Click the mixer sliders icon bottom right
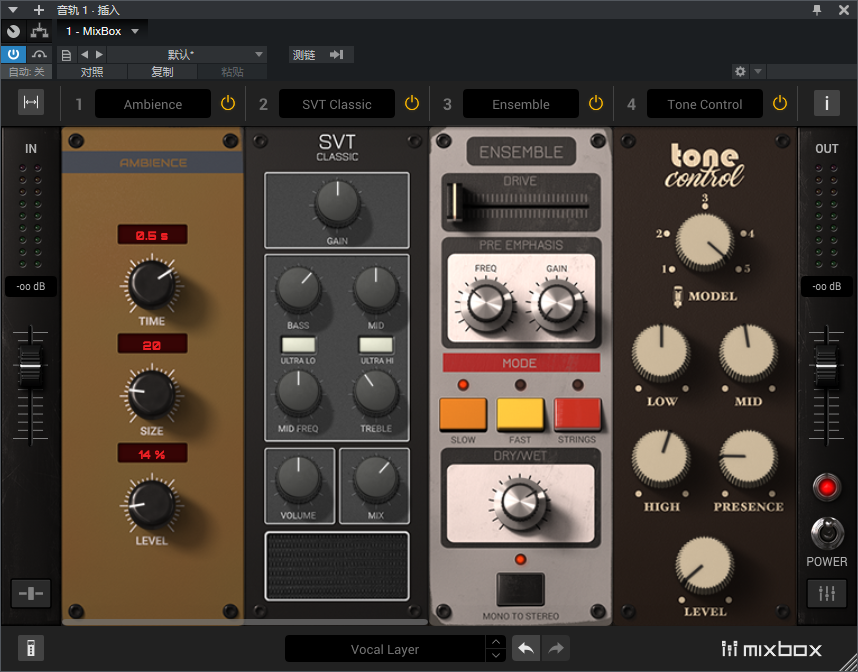Screen dimensions: 858x672 click(827, 593)
